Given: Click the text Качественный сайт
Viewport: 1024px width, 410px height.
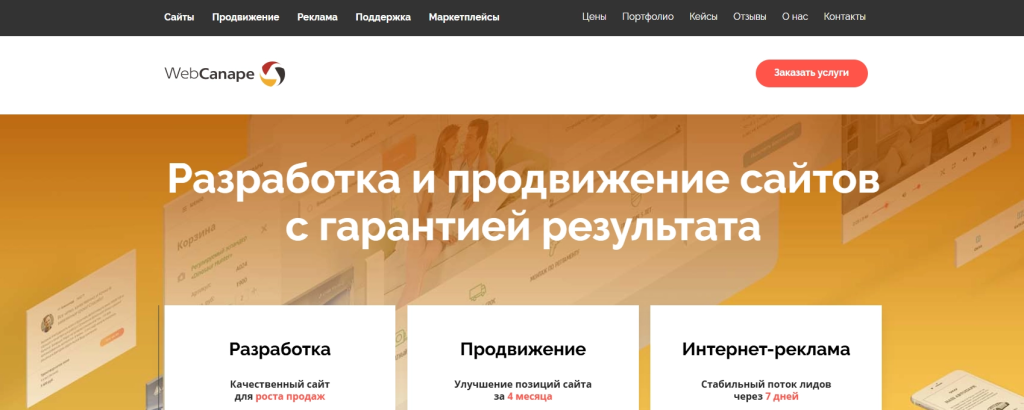Looking at the screenshot, I should pos(280,385).
